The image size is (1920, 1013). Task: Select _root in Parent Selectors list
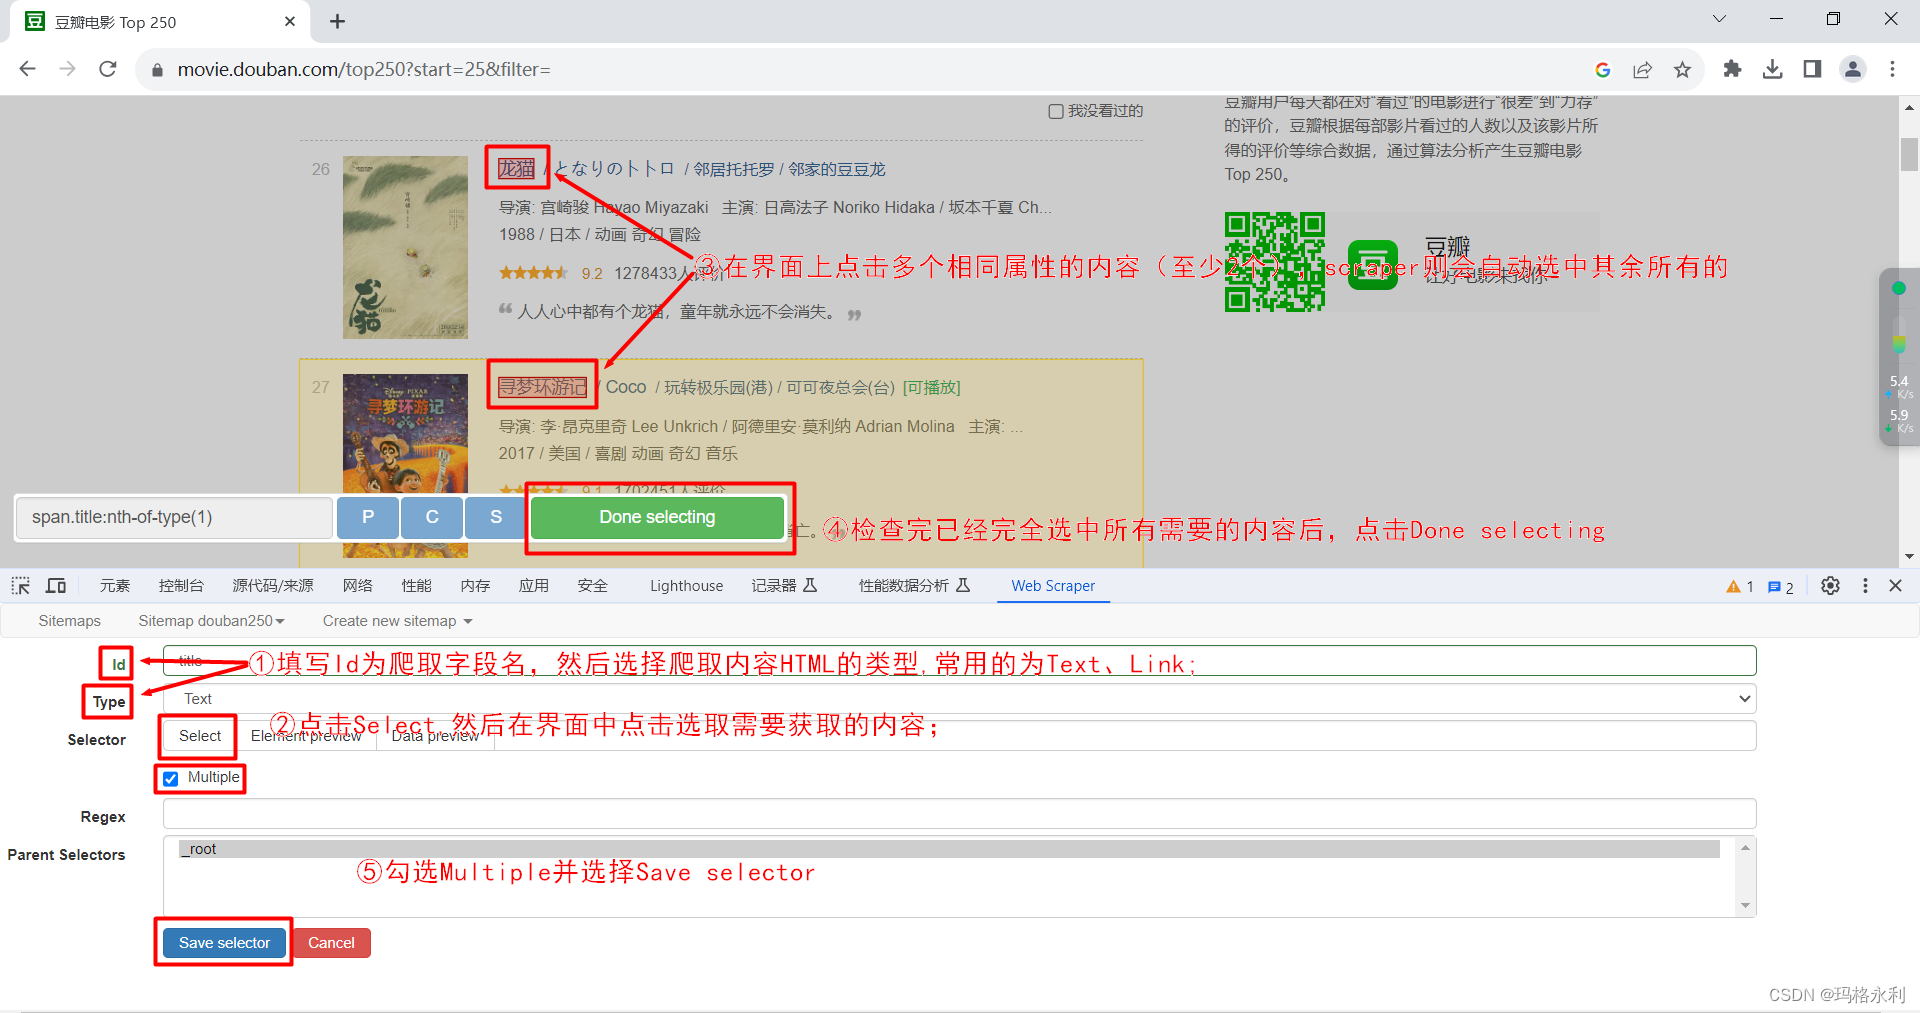[x=948, y=849]
